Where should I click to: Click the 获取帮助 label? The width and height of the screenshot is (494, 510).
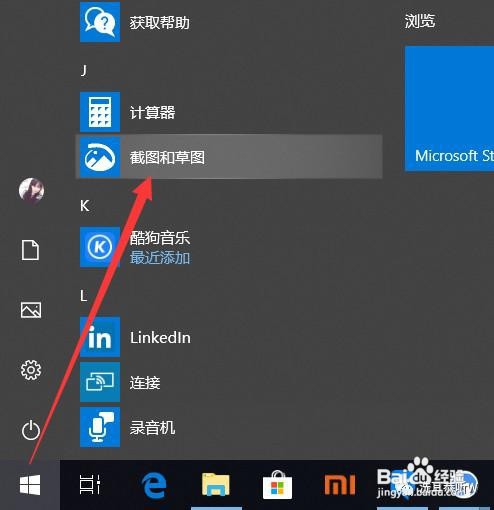160,23
